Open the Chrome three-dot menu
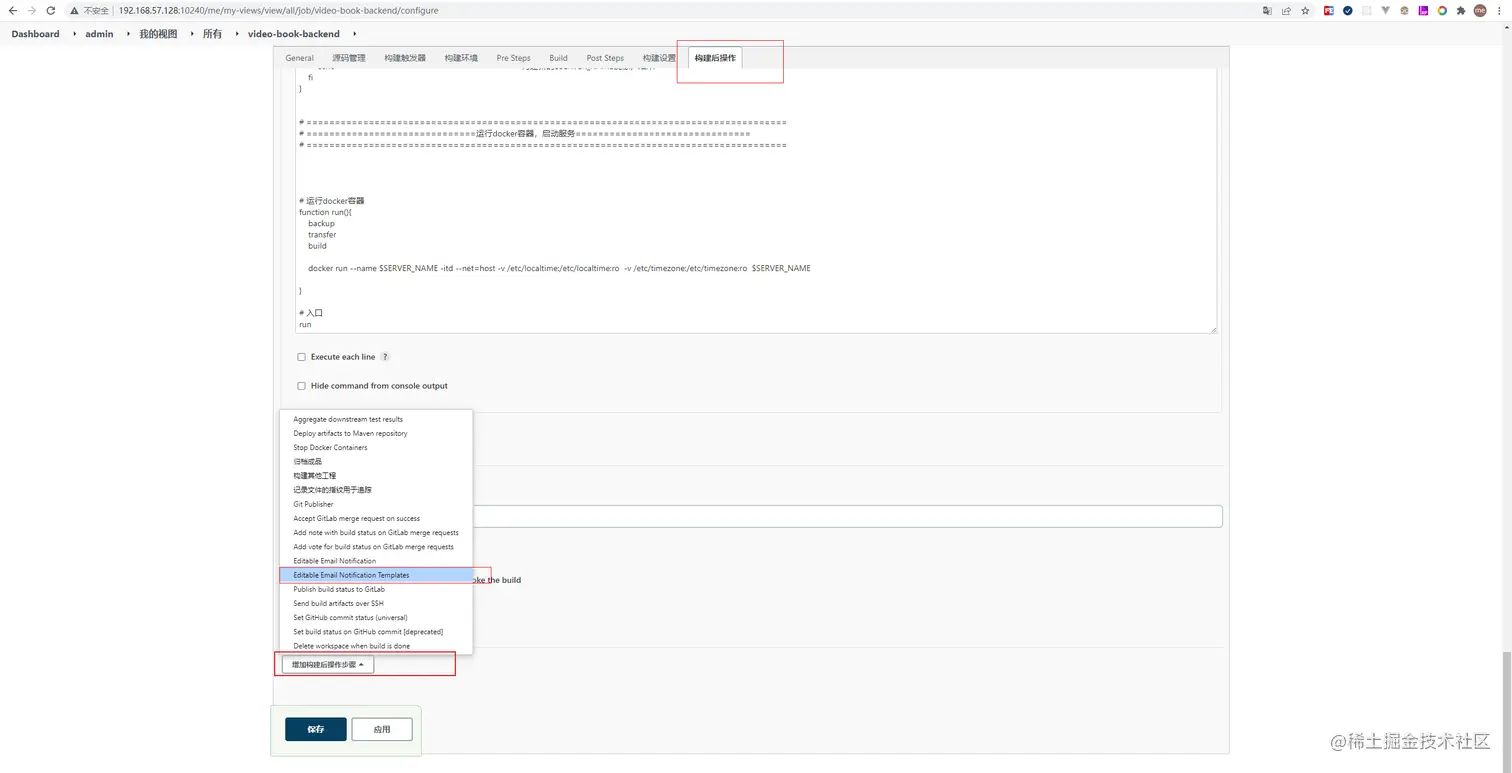Image resolution: width=1512 pixels, height=773 pixels. click(1500, 10)
